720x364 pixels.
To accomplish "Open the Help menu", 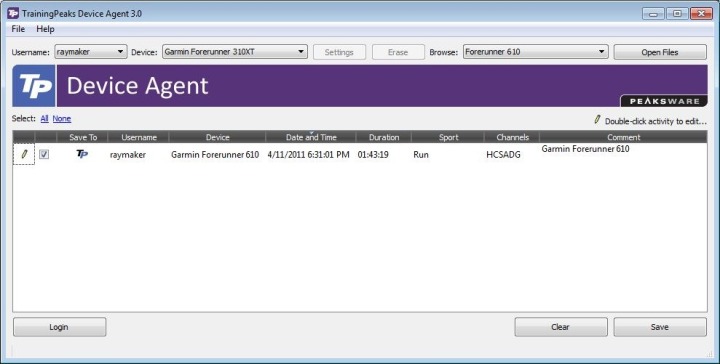I will coord(45,29).
